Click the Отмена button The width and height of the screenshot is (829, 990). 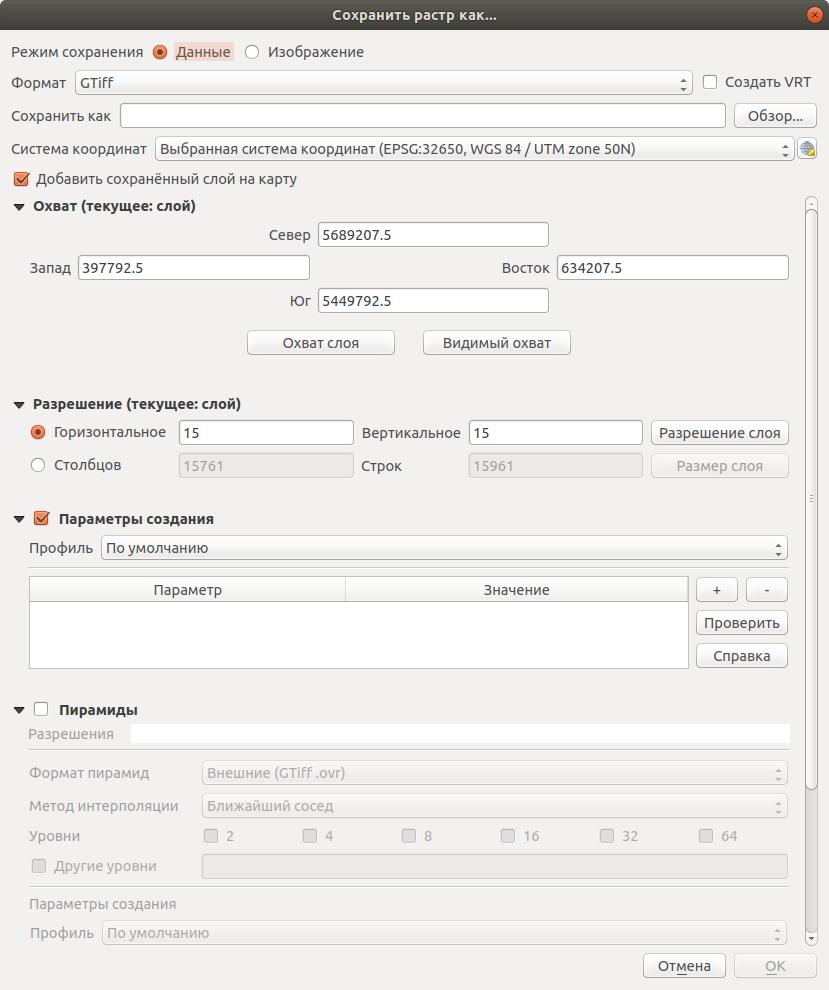click(x=684, y=966)
